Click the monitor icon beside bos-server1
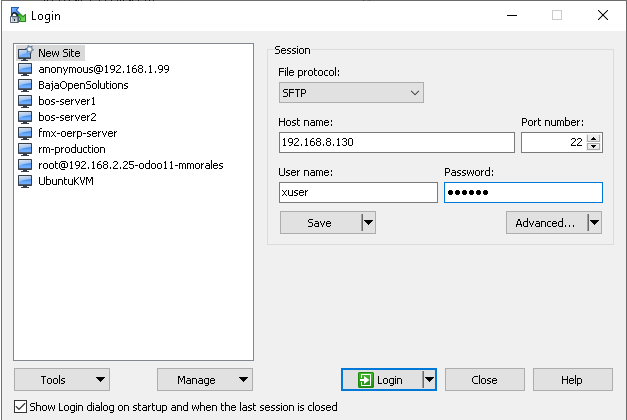 coord(25,101)
